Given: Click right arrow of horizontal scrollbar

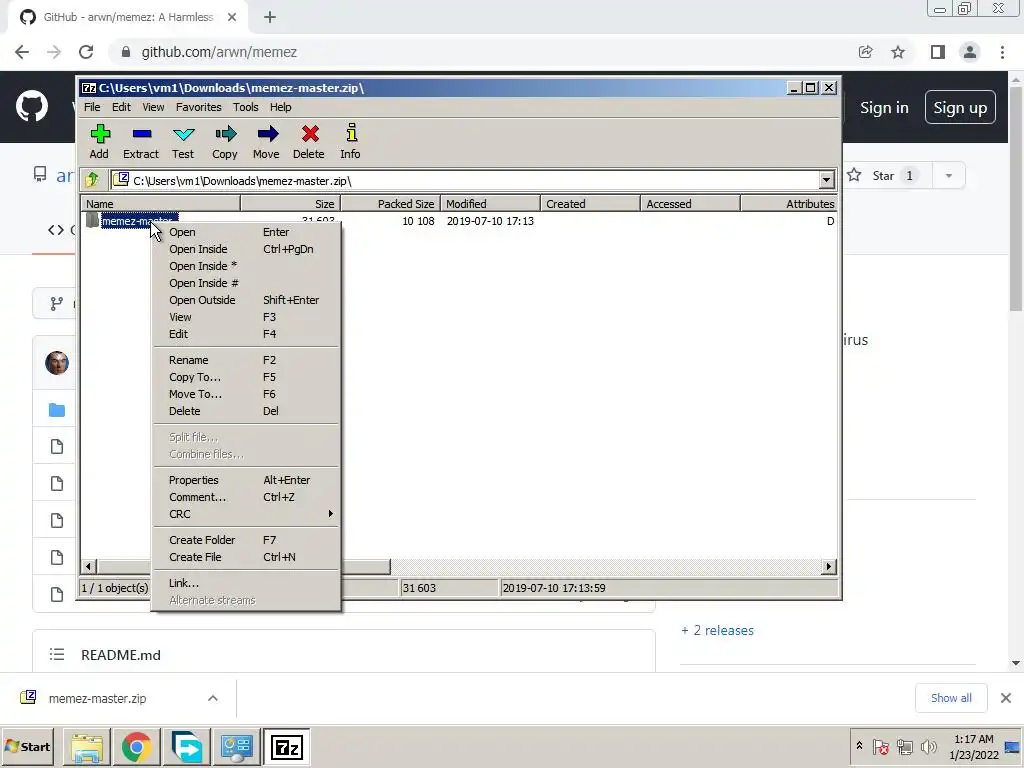Looking at the screenshot, I should click(x=829, y=567).
